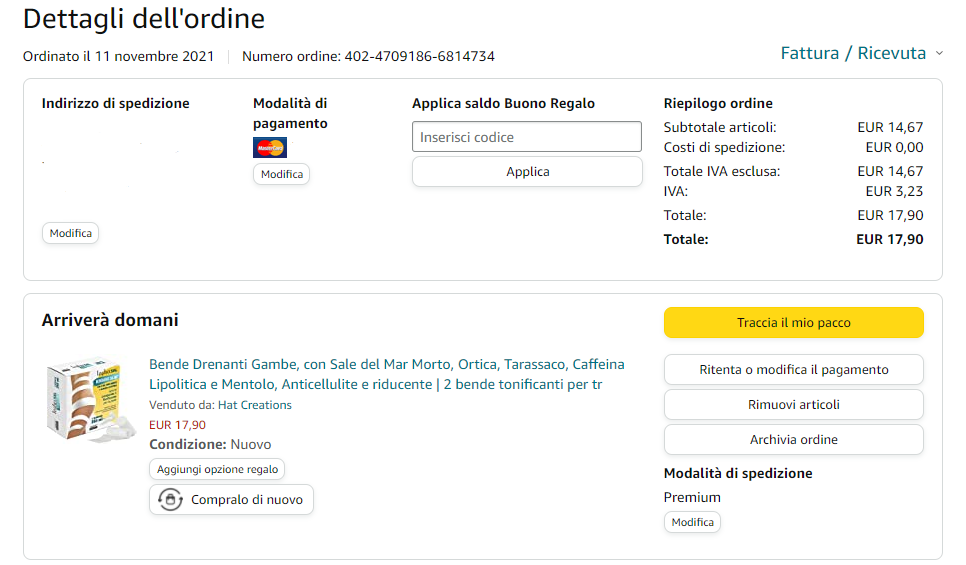Archive the order via Archivia ordine
The width and height of the screenshot is (966, 565).
point(793,439)
